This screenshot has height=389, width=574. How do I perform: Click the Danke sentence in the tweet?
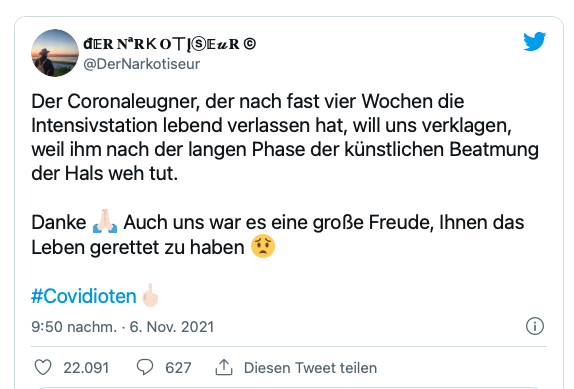coord(59,222)
